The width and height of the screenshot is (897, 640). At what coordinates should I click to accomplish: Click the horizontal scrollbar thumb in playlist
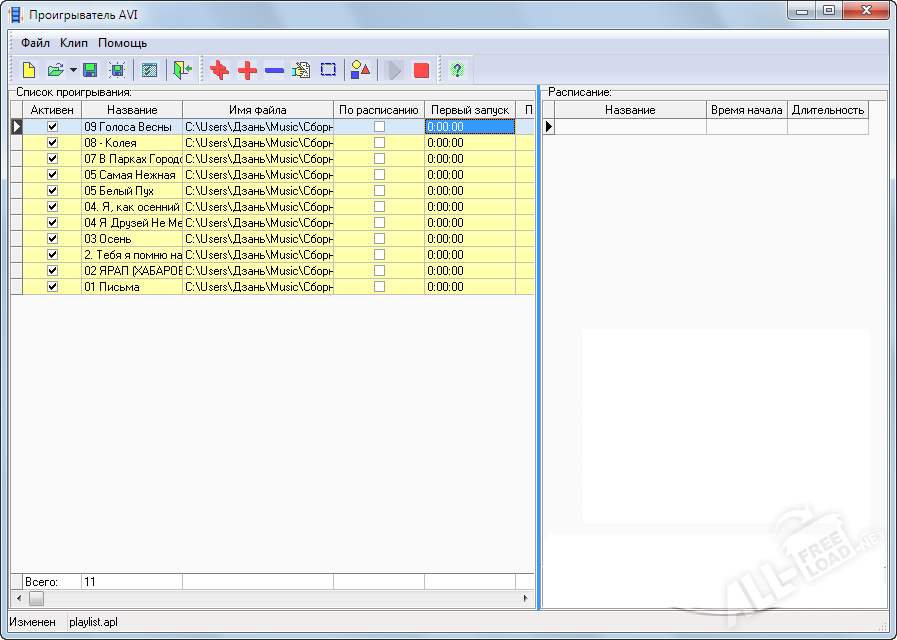tap(36, 598)
